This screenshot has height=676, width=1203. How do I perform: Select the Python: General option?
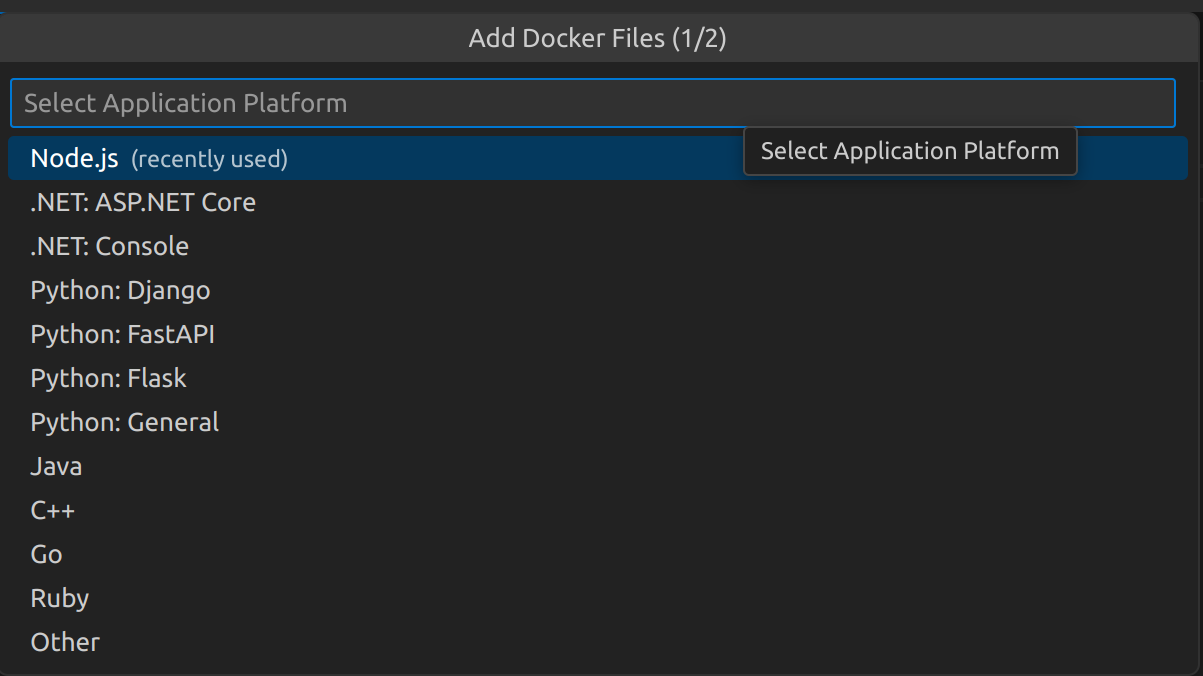[124, 422]
